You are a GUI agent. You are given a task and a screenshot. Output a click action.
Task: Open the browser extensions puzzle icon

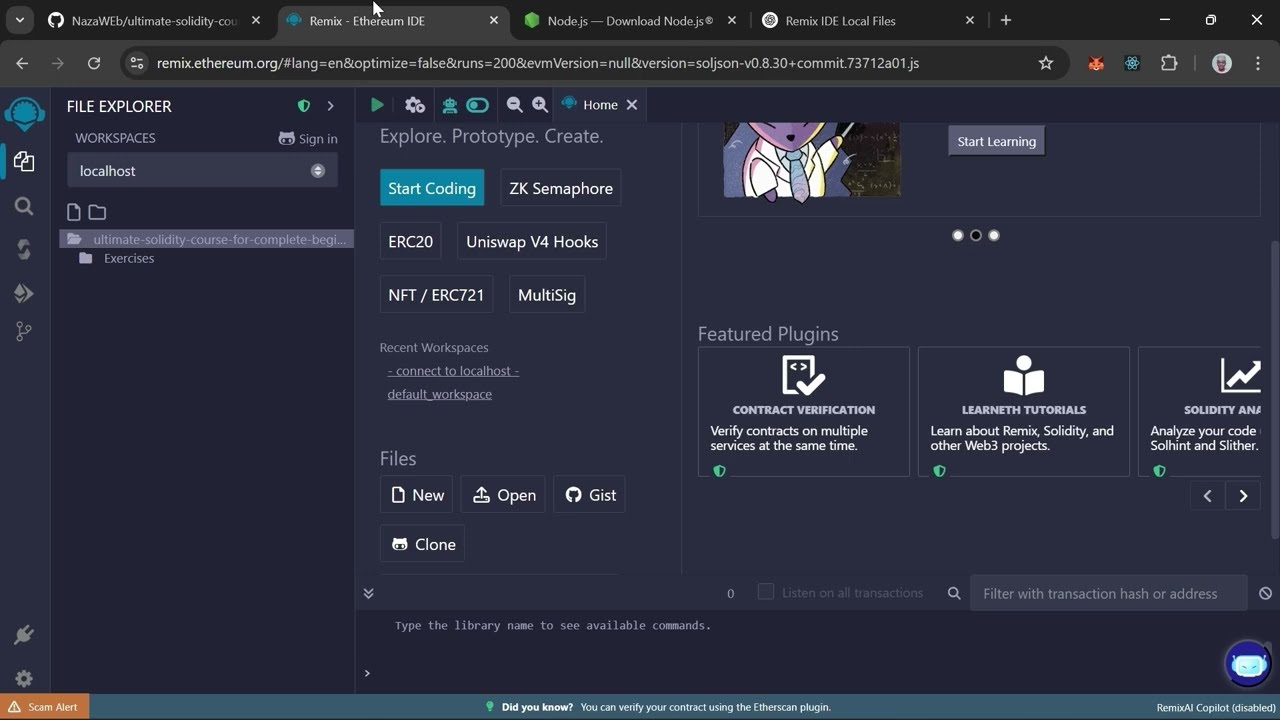point(1169,63)
